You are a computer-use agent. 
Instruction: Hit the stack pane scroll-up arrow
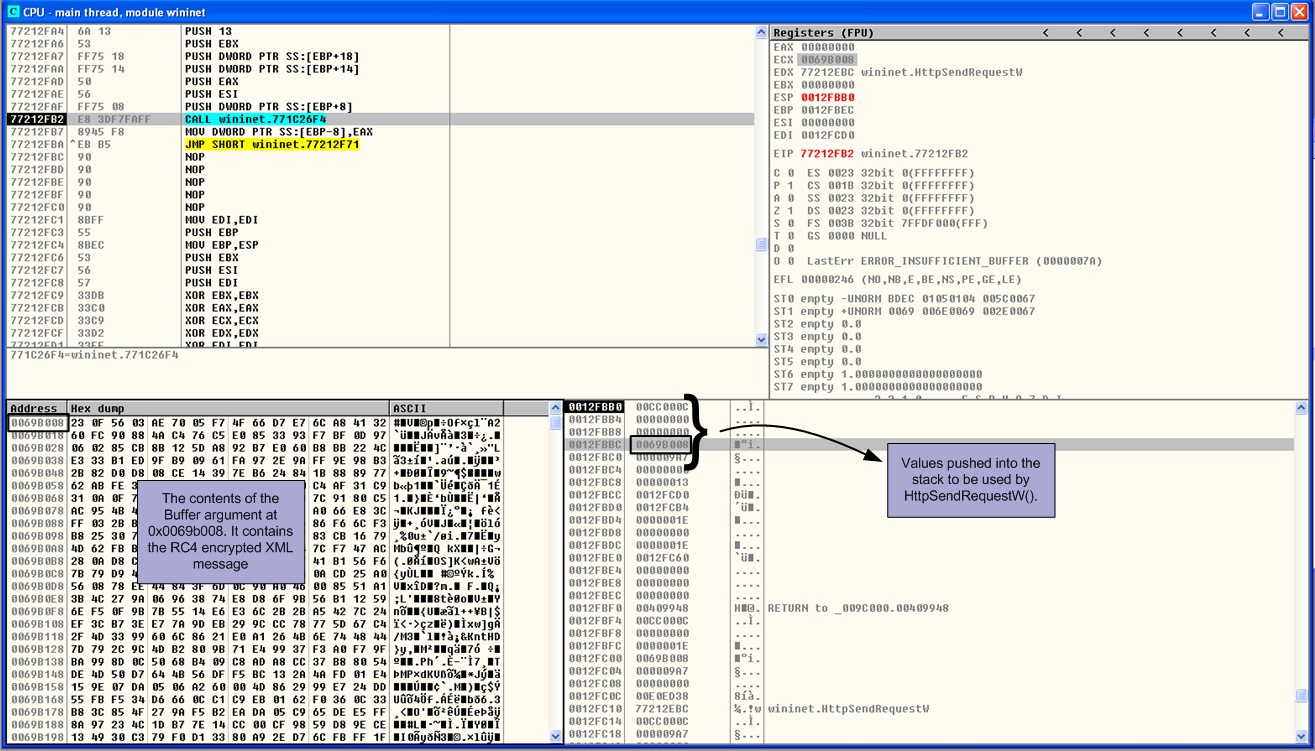(1301, 408)
